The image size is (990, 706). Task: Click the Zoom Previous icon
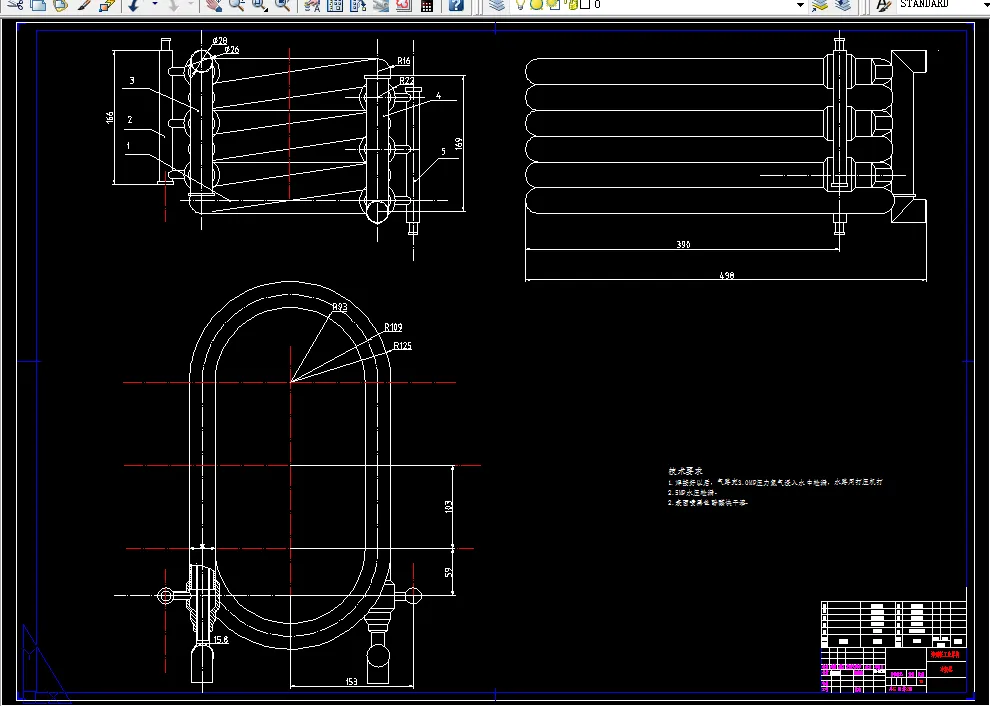click(x=283, y=4)
